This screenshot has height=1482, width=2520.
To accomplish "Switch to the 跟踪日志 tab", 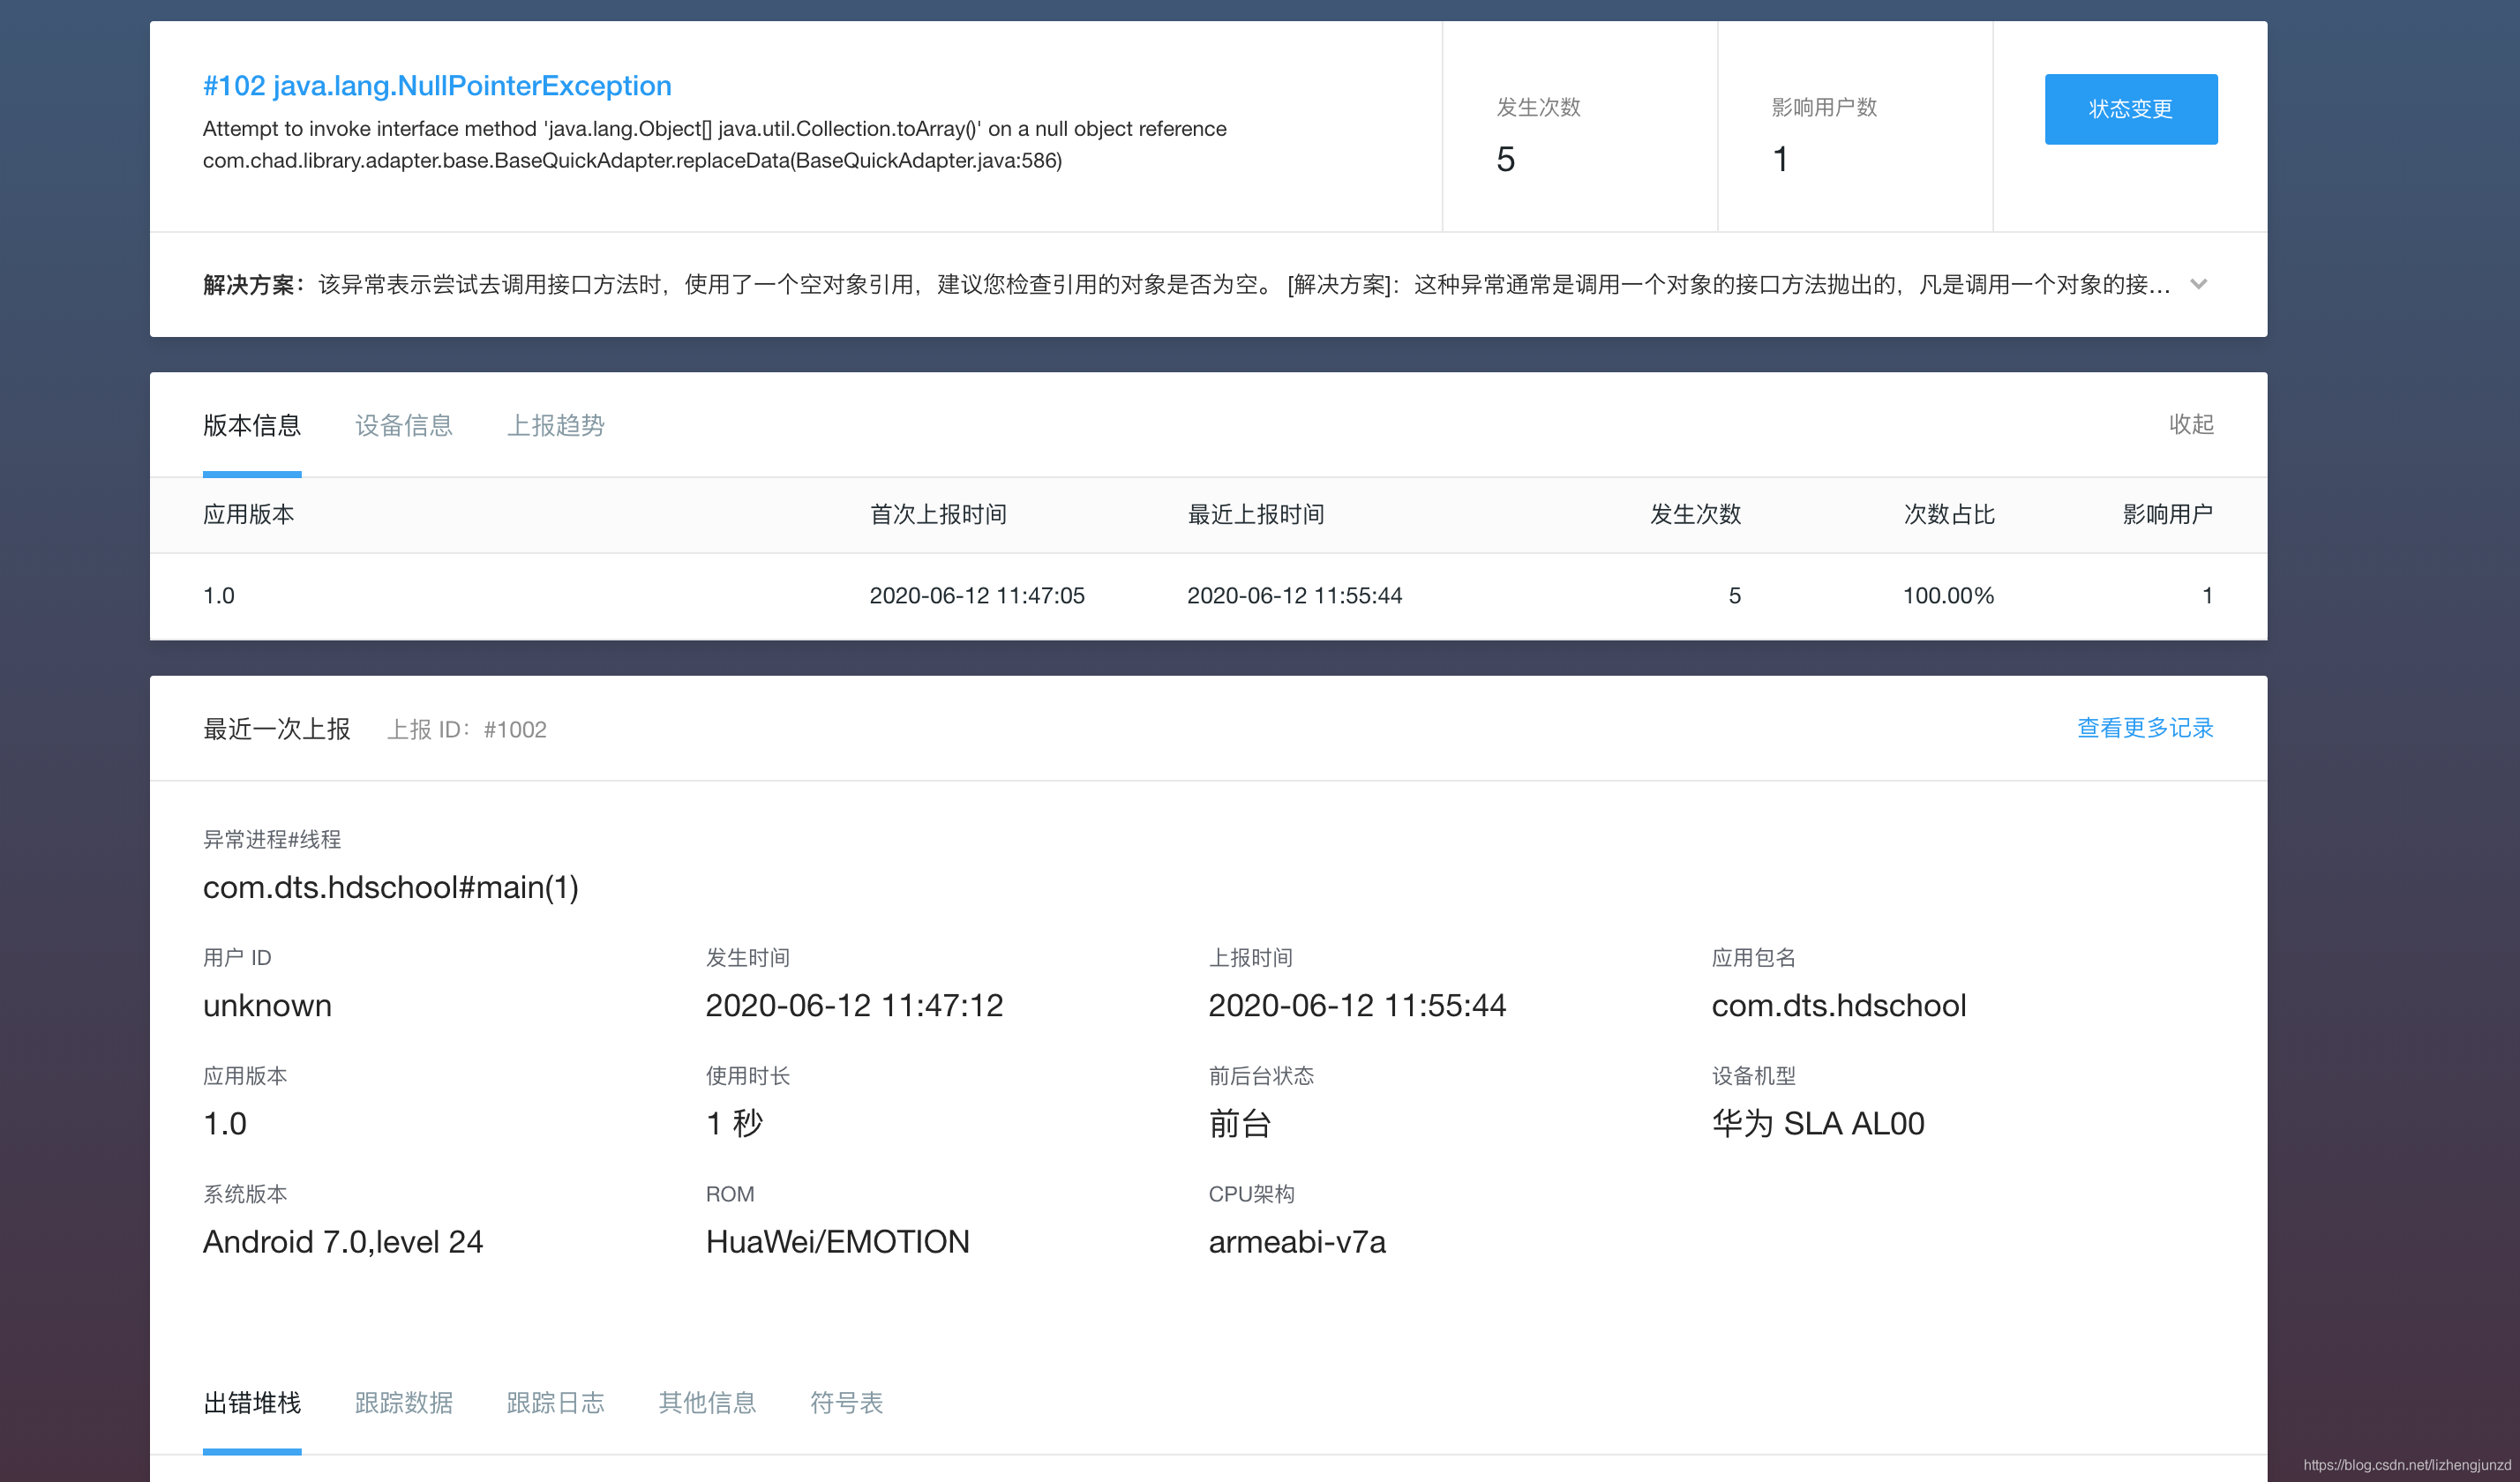I will click(x=556, y=1403).
